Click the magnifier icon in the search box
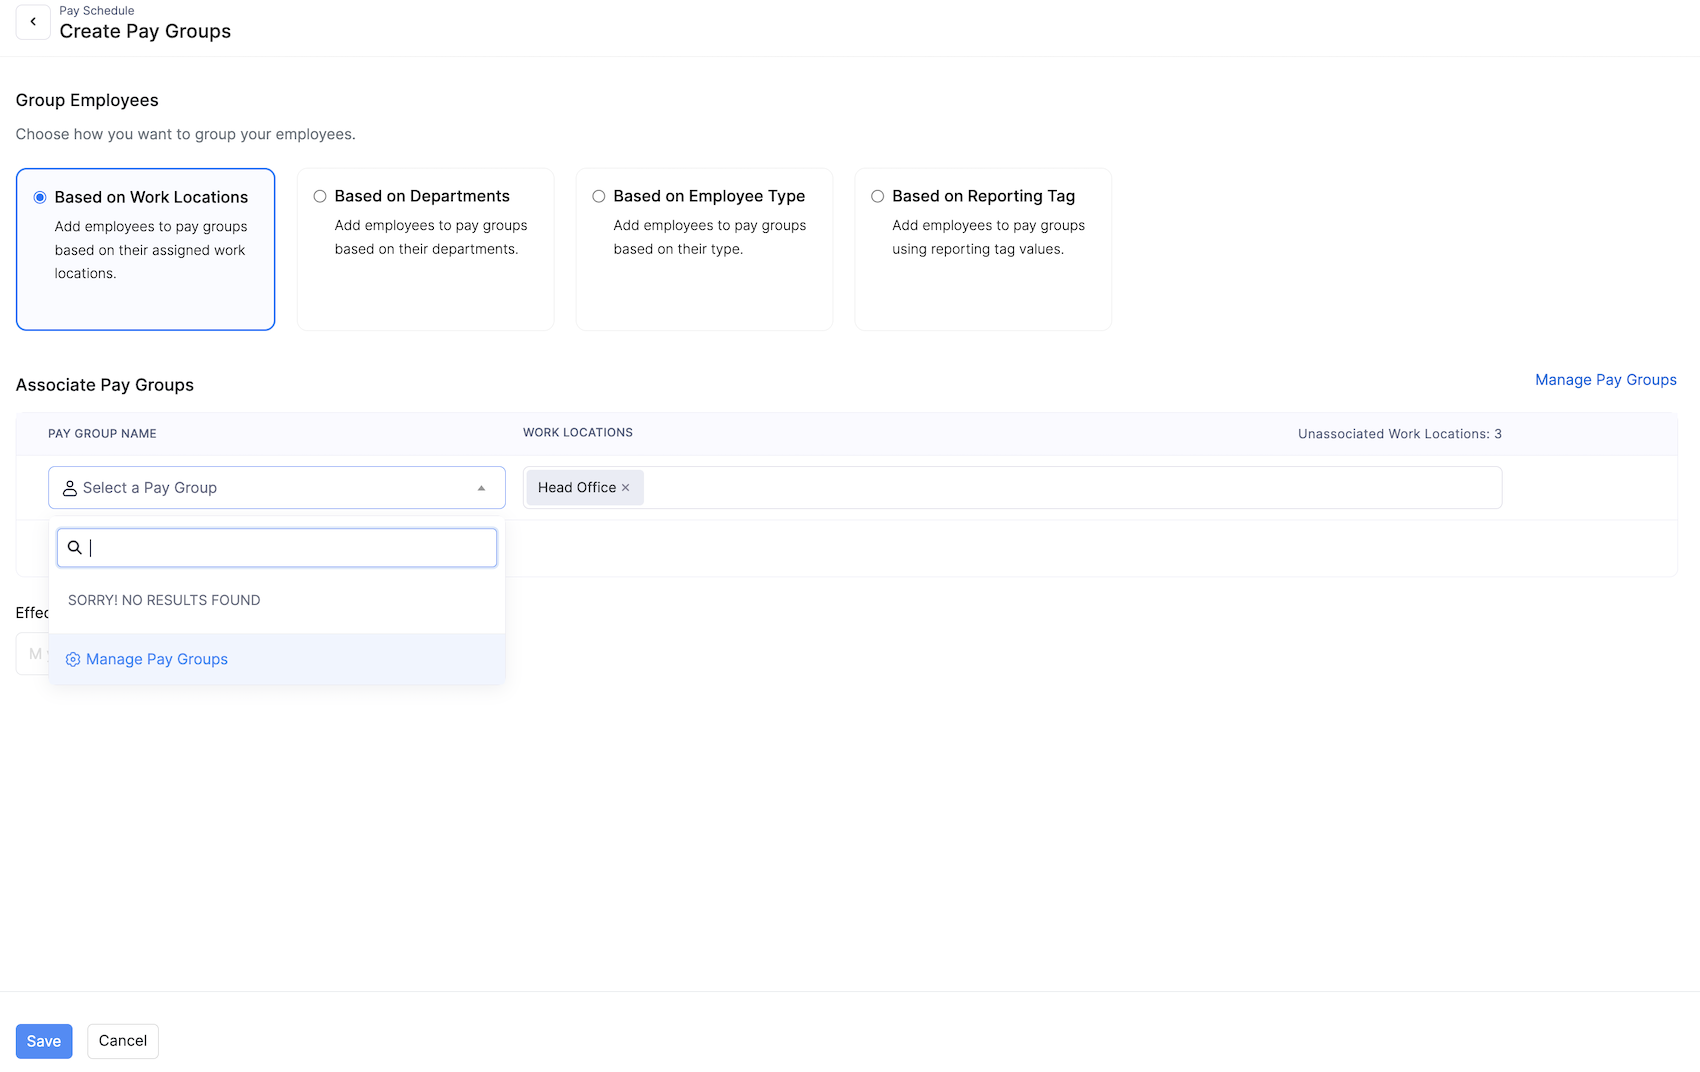The image size is (1700, 1072). point(75,547)
